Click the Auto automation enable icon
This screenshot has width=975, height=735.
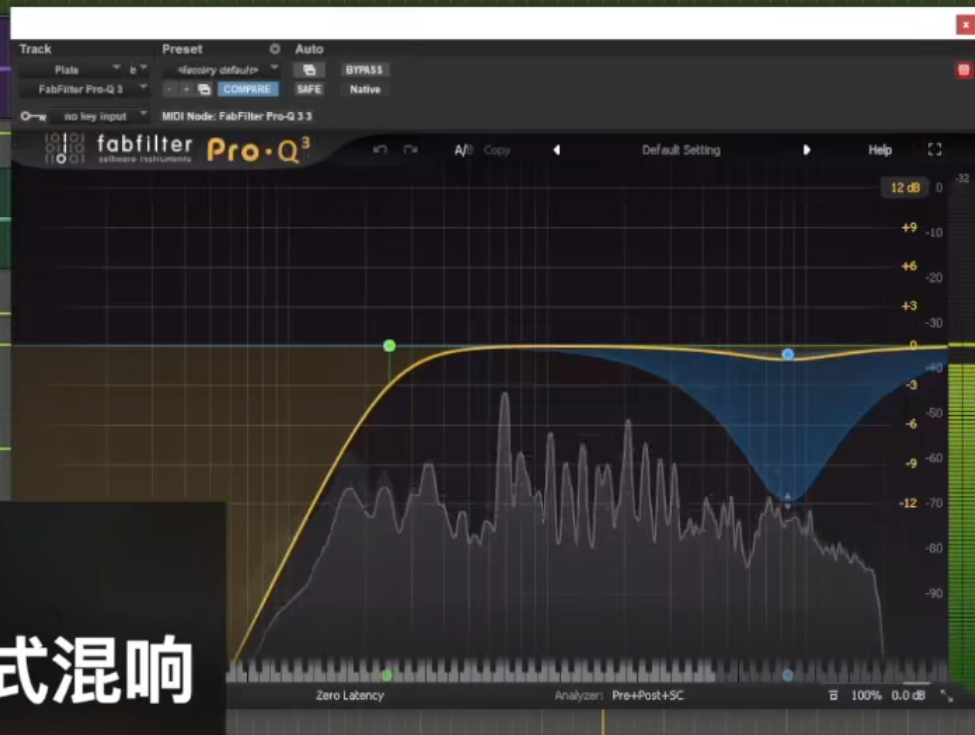(x=309, y=70)
